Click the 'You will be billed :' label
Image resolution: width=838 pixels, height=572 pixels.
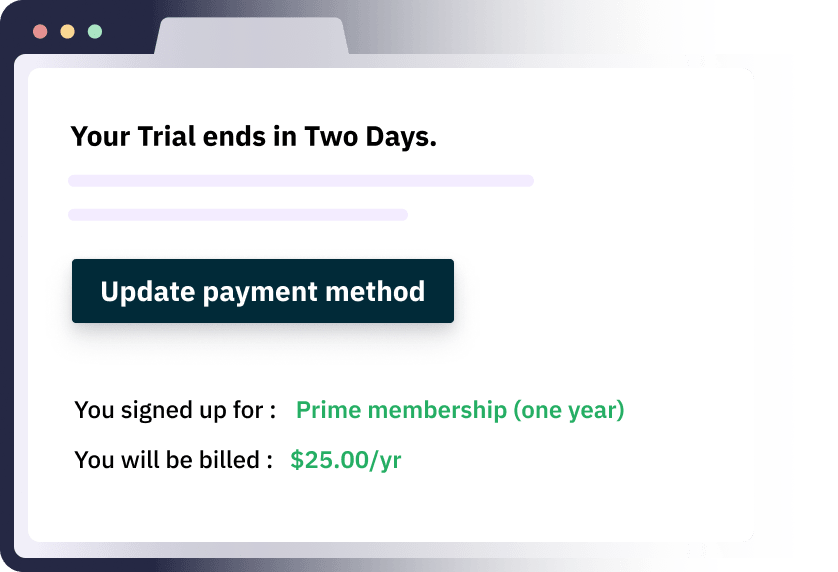173,460
